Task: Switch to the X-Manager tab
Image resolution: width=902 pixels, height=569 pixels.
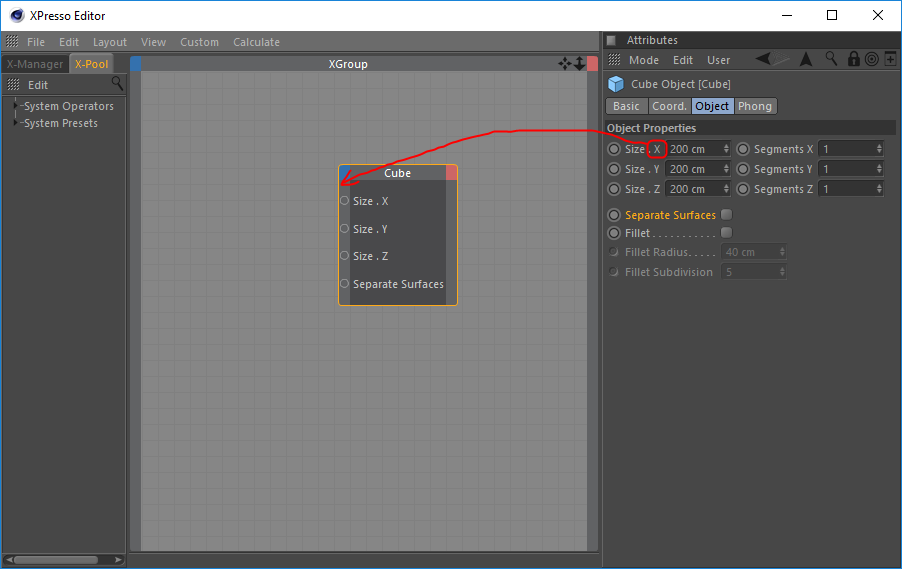Action: click(x=35, y=64)
